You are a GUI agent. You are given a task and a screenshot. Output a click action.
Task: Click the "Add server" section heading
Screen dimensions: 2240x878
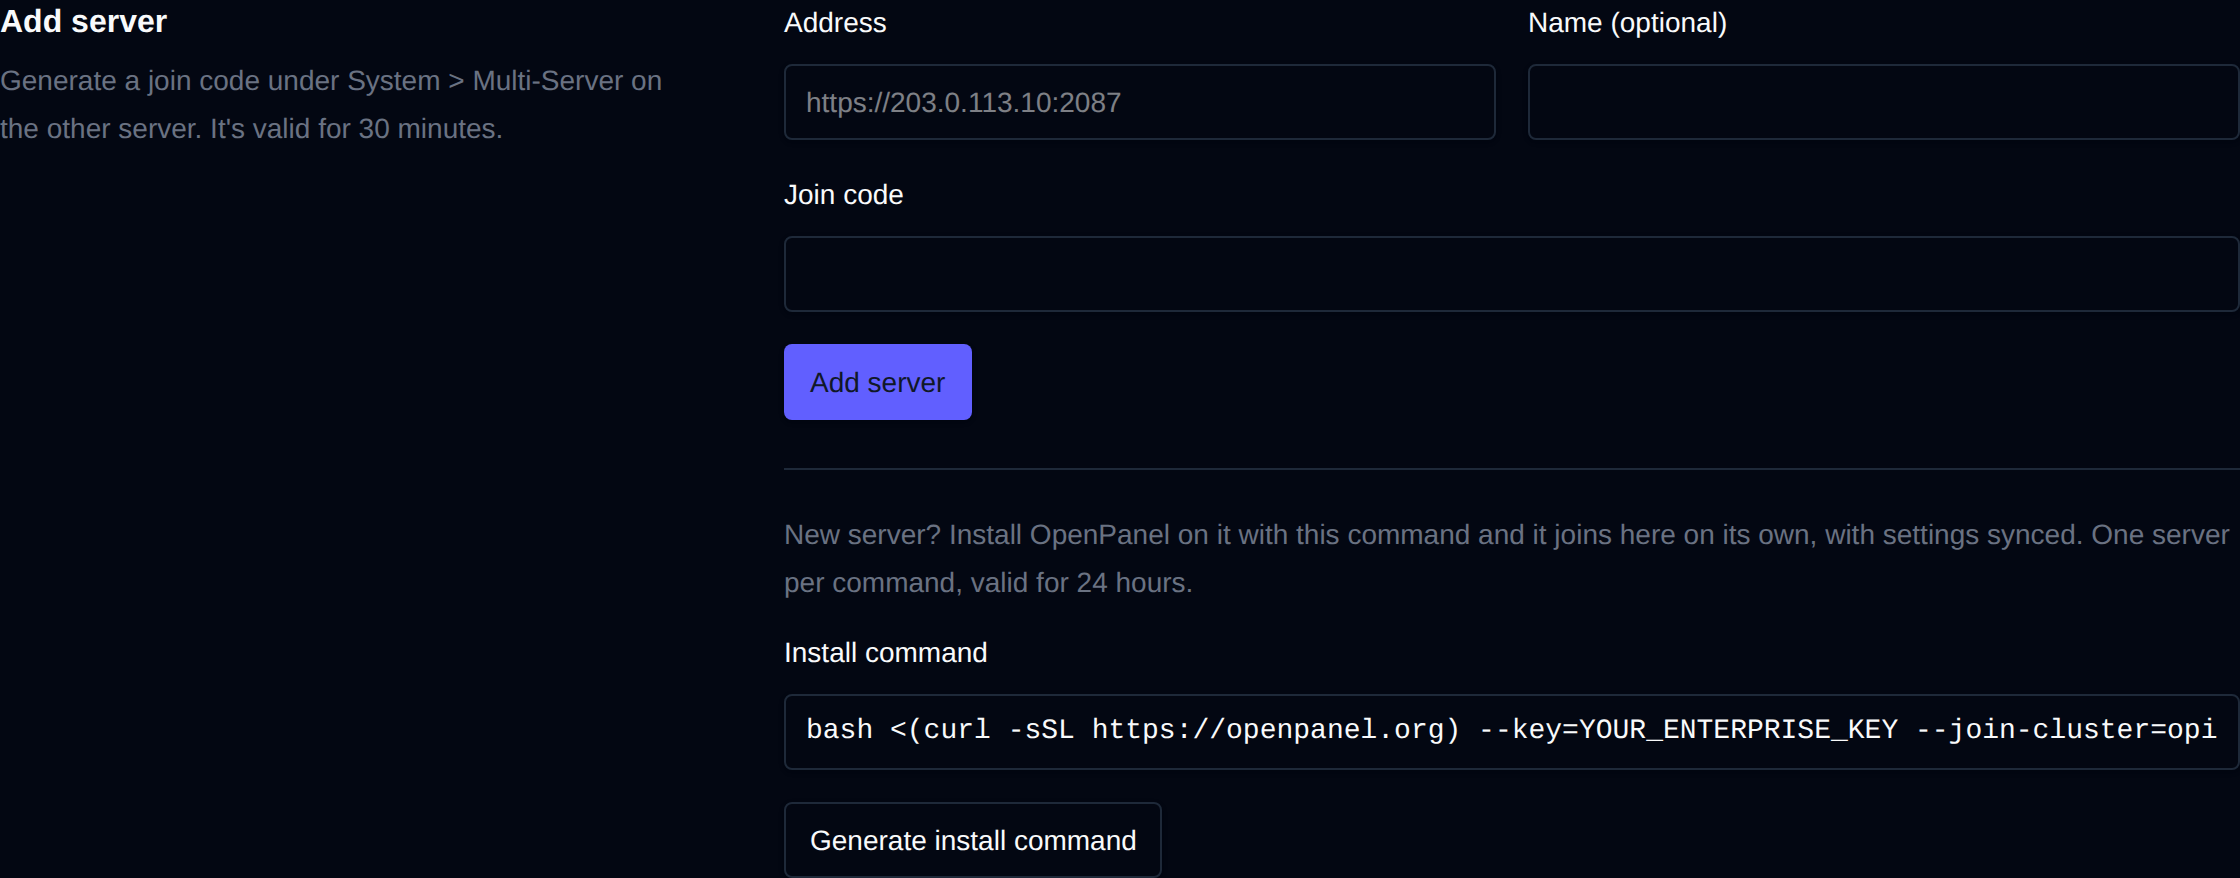click(x=84, y=21)
